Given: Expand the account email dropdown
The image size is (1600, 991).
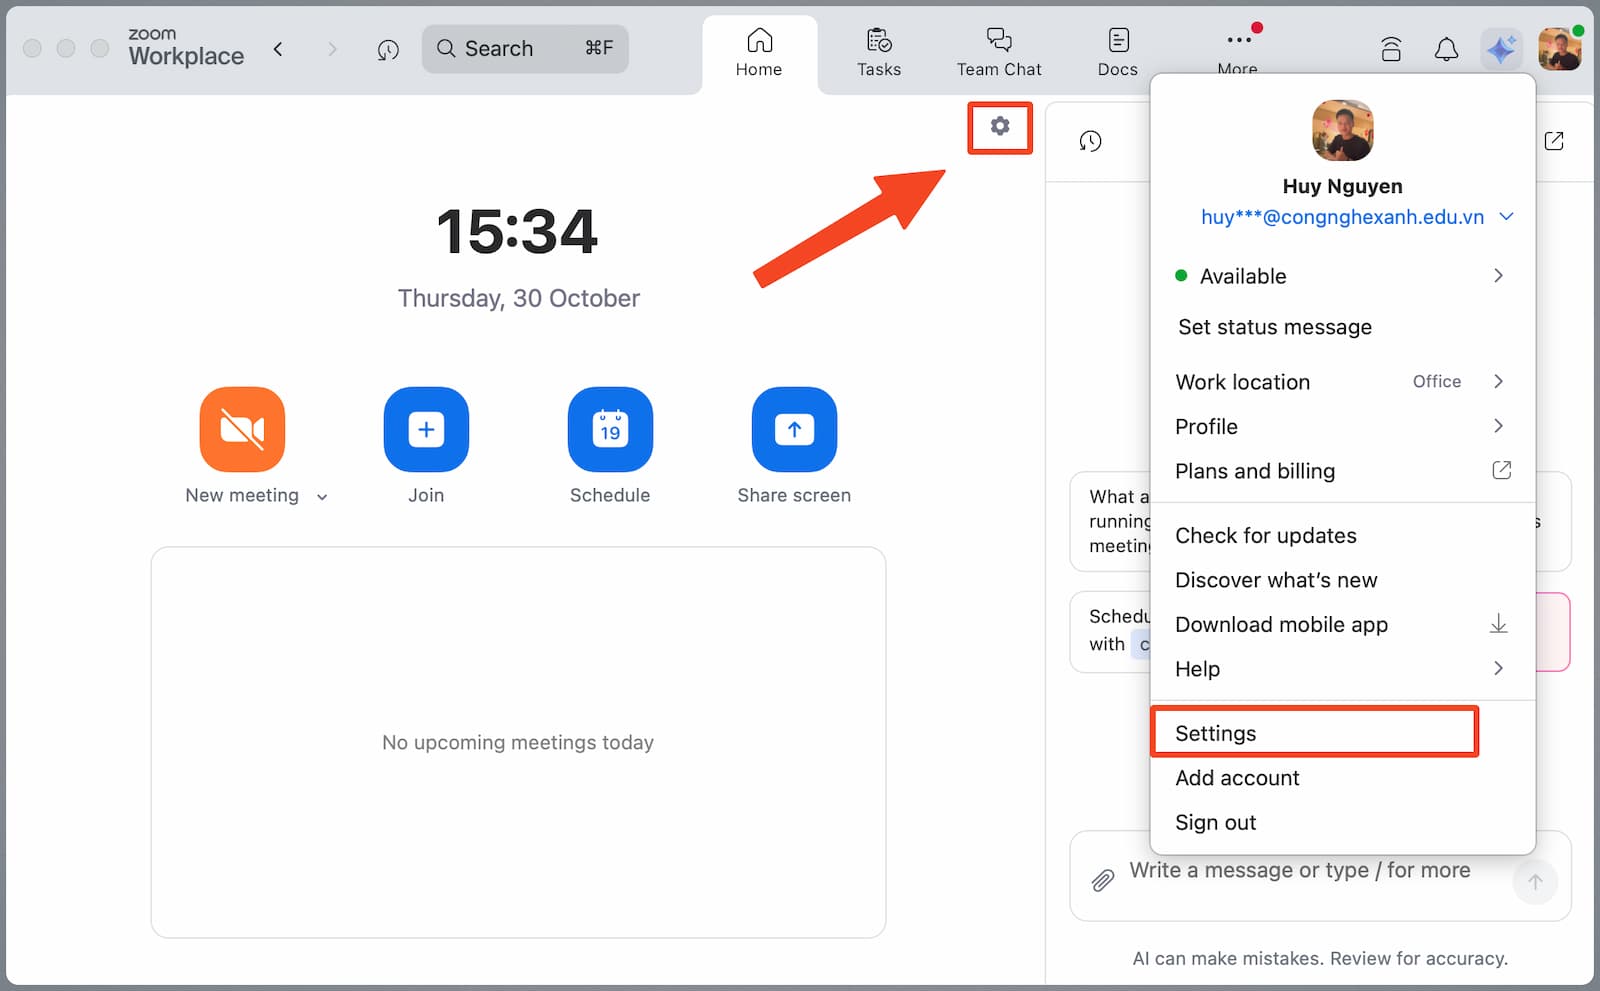Looking at the screenshot, I should pos(1506,217).
